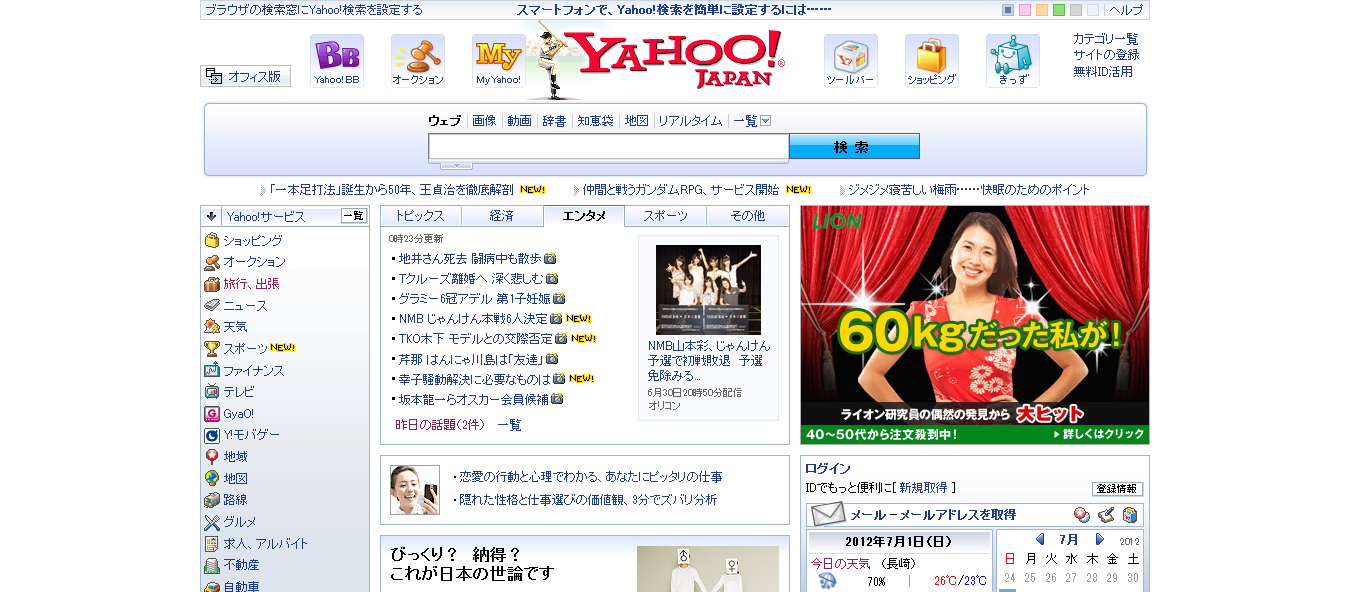Click the ニュース newspaper icon

click(x=212, y=306)
